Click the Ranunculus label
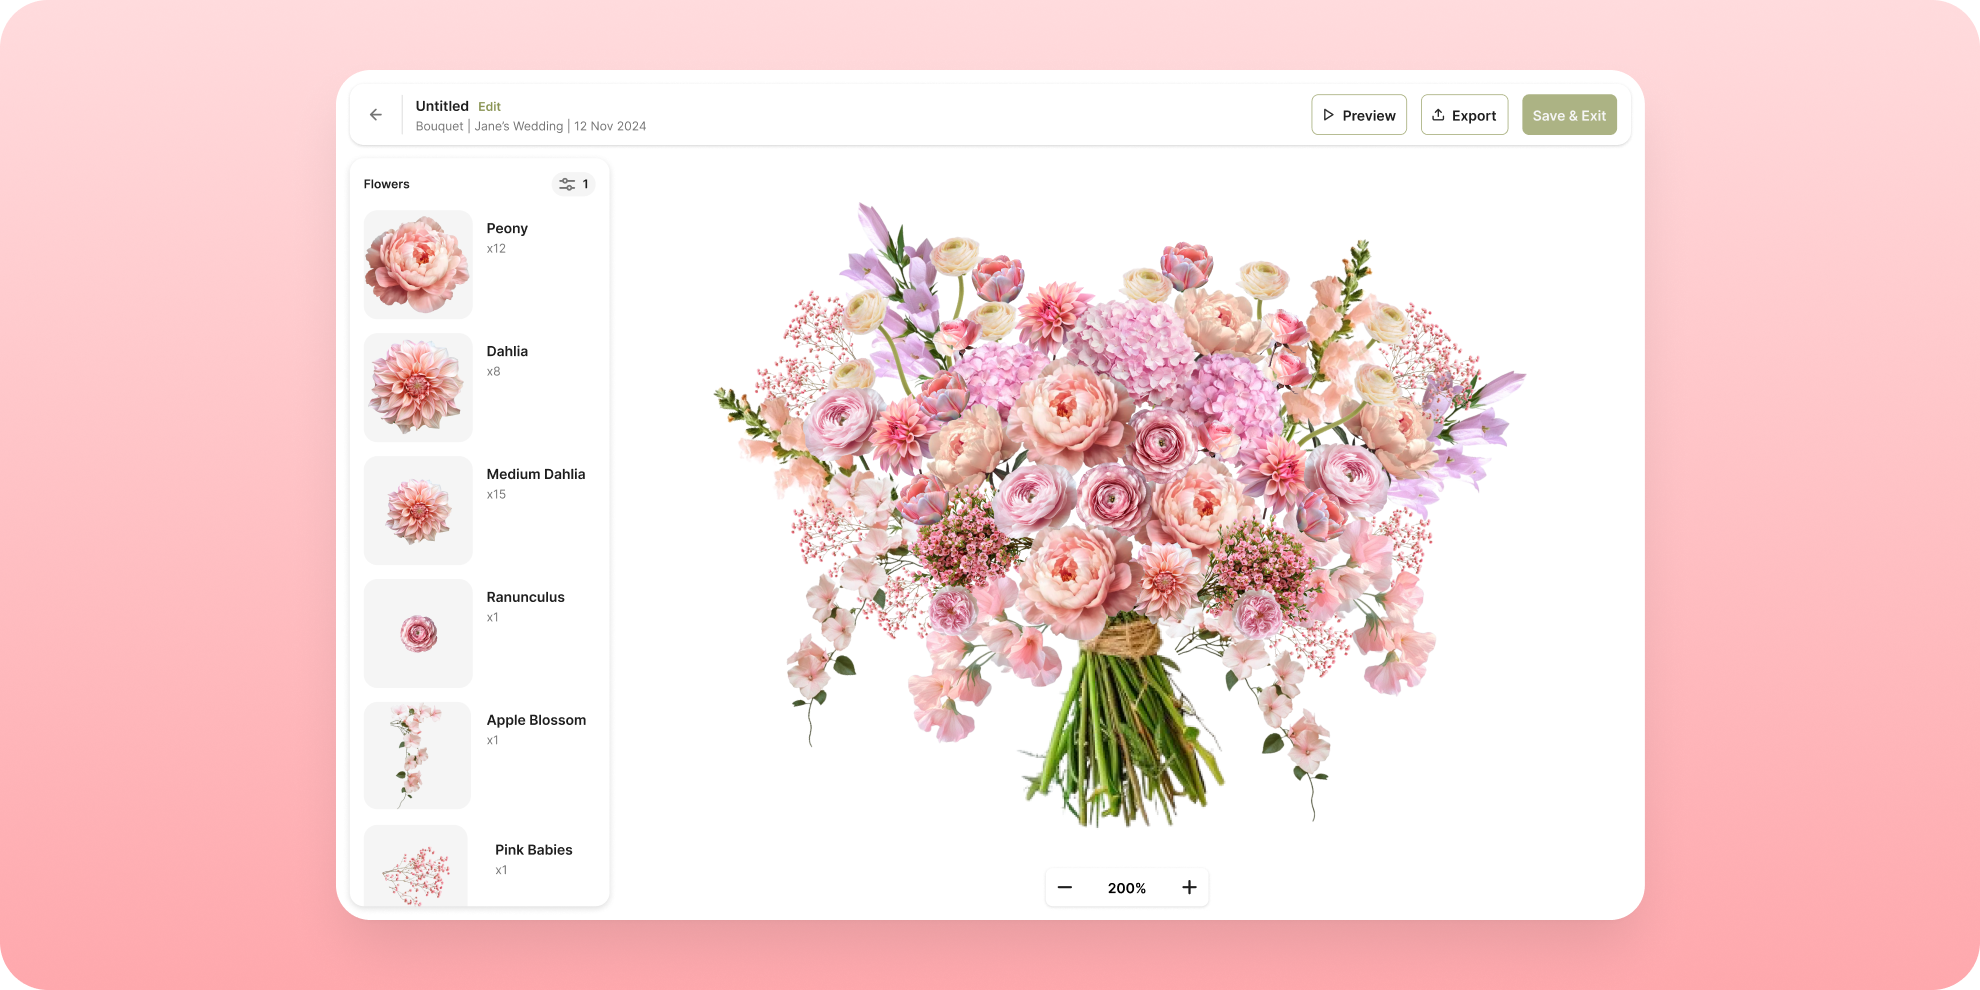Screen dimensions: 1980x990 pos(525,597)
